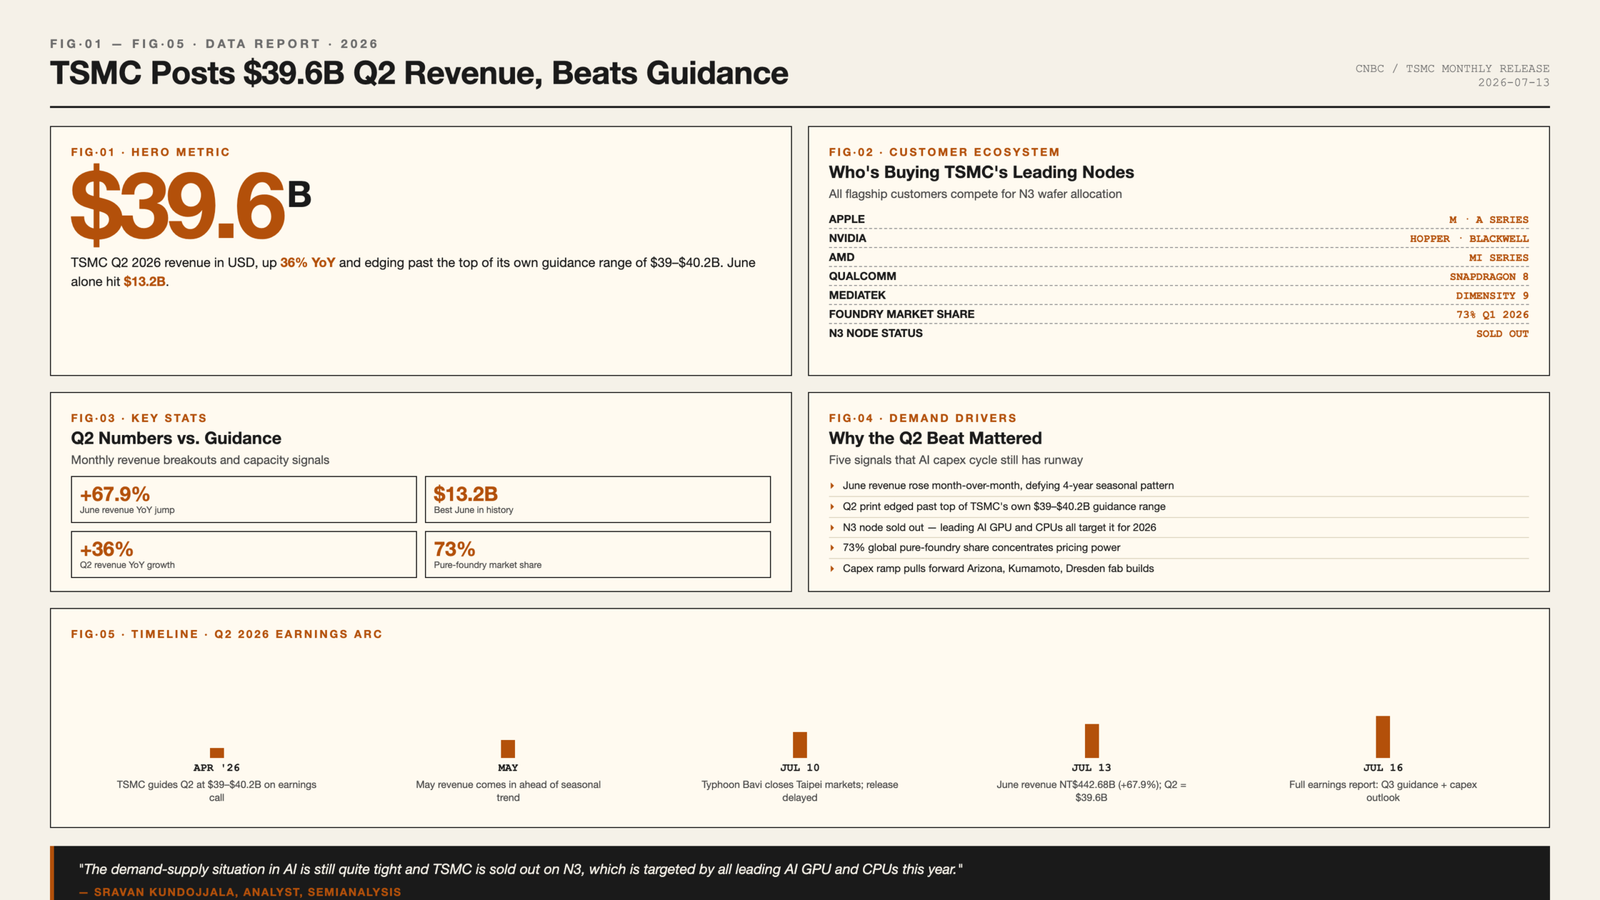Image resolution: width=1600 pixels, height=900 pixels.
Task: Click the 'SRAVAN KUNDOJJALA, ANALYST, SEMIANALYSIS' attribution
Action: (240, 892)
